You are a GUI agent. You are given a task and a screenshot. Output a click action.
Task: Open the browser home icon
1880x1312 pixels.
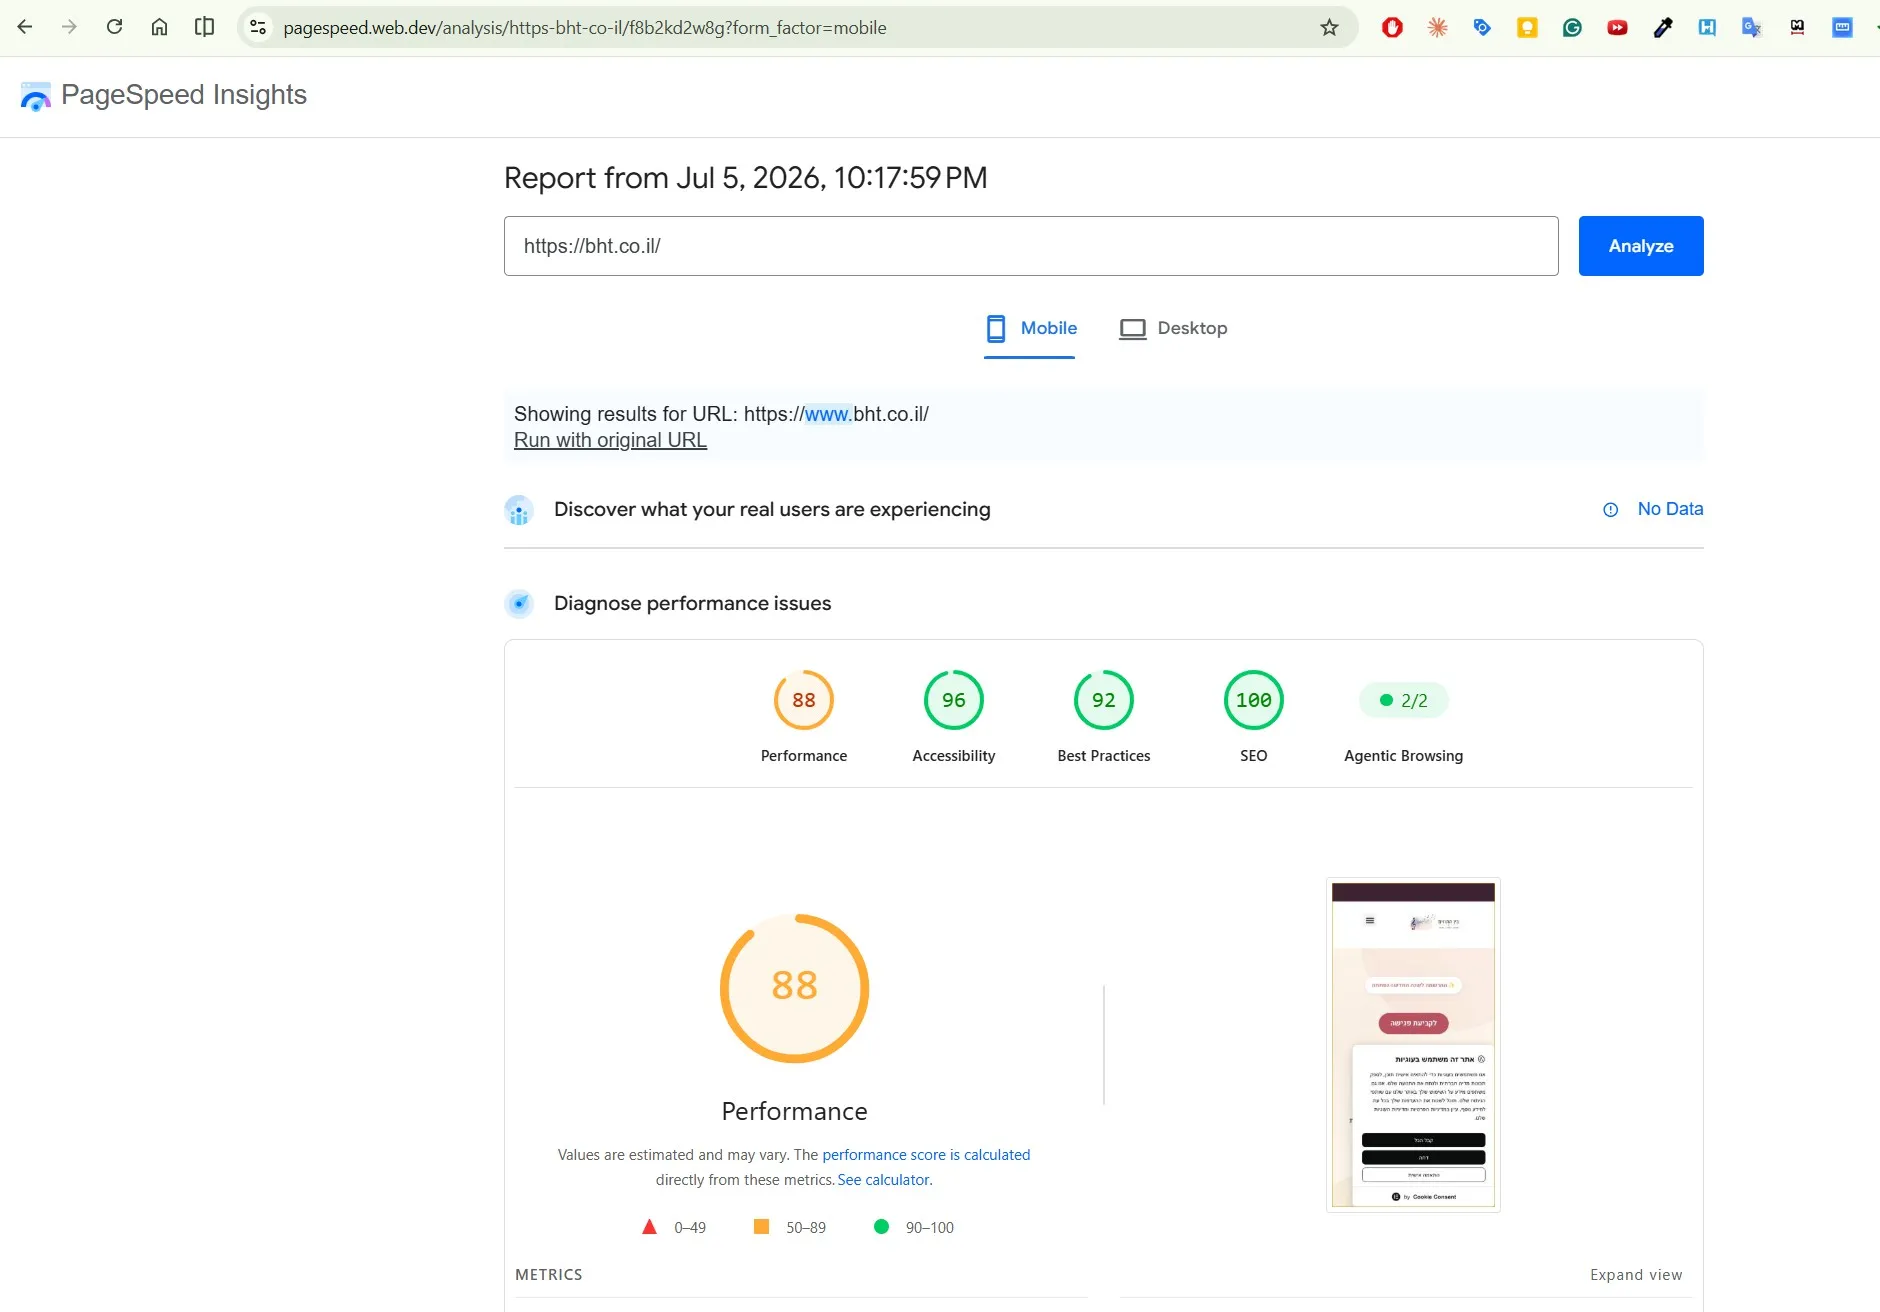[x=159, y=27]
